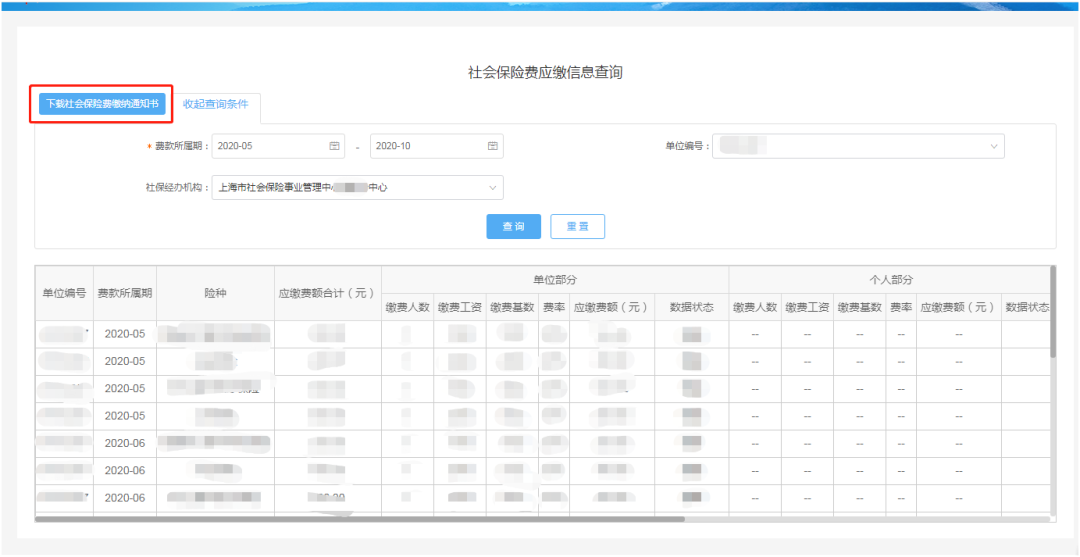
Task: Click 应缴费额（元） header under 个人部分
Action: click(959, 307)
